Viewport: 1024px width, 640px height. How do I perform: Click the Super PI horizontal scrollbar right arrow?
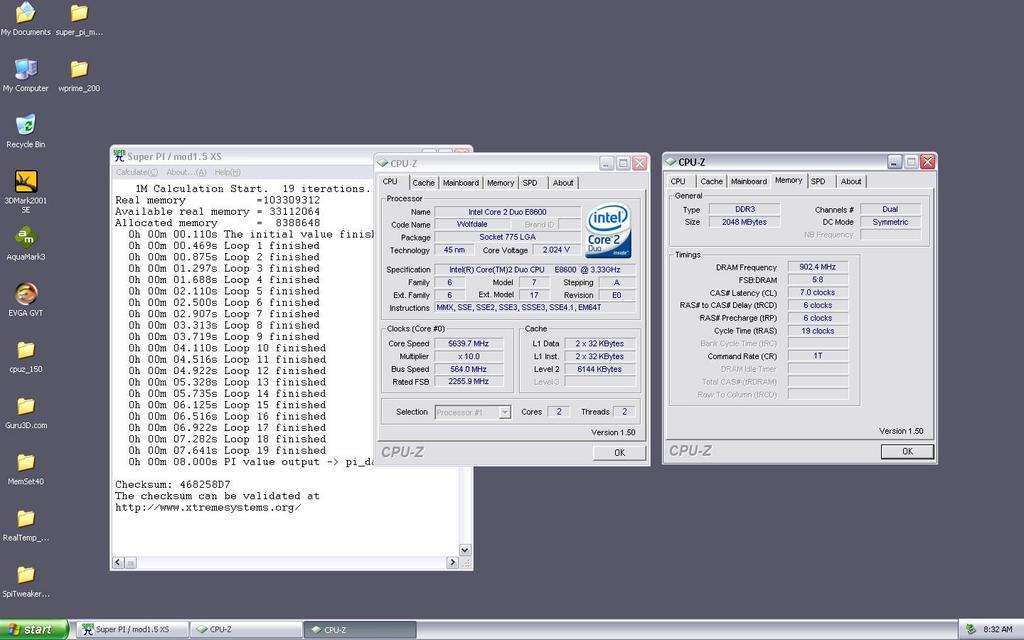pos(453,562)
